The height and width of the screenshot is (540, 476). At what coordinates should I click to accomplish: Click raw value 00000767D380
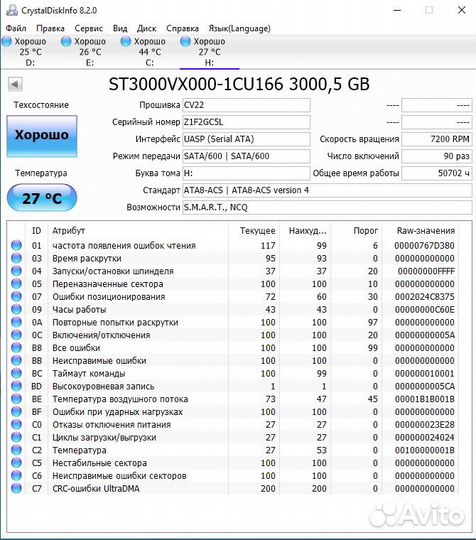click(425, 246)
